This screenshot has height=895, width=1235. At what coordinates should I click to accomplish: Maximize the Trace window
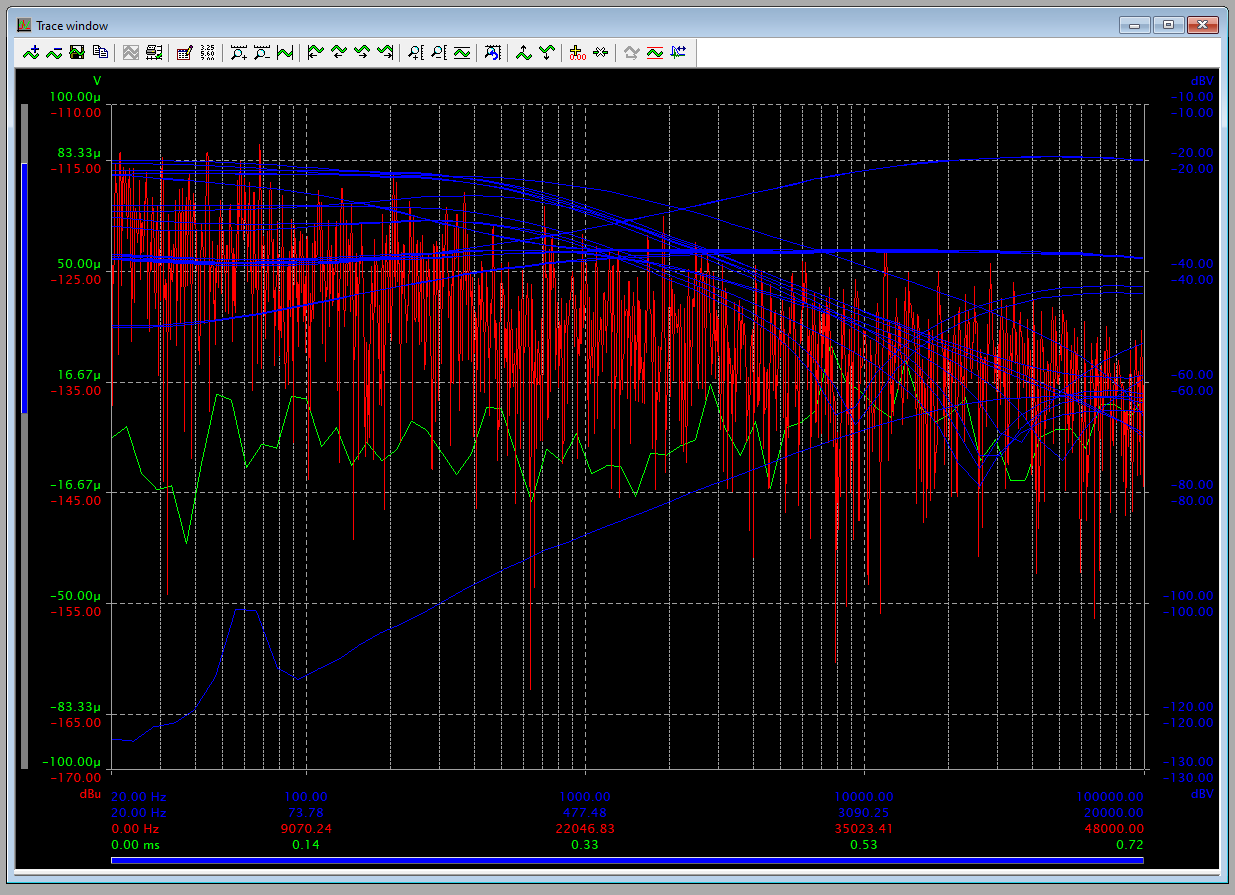coord(1168,25)
